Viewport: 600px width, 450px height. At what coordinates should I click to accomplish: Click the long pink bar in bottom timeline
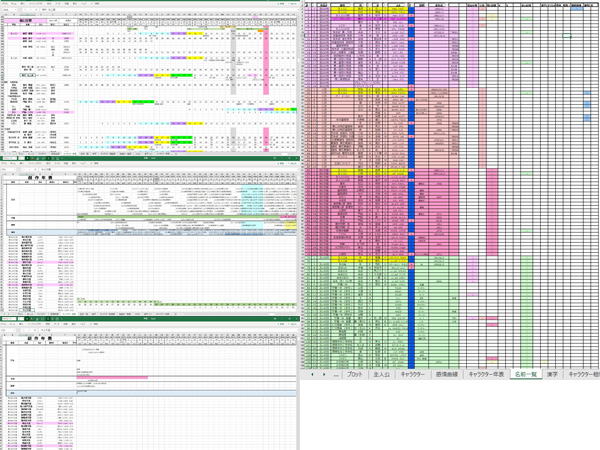tap(112, 378)
